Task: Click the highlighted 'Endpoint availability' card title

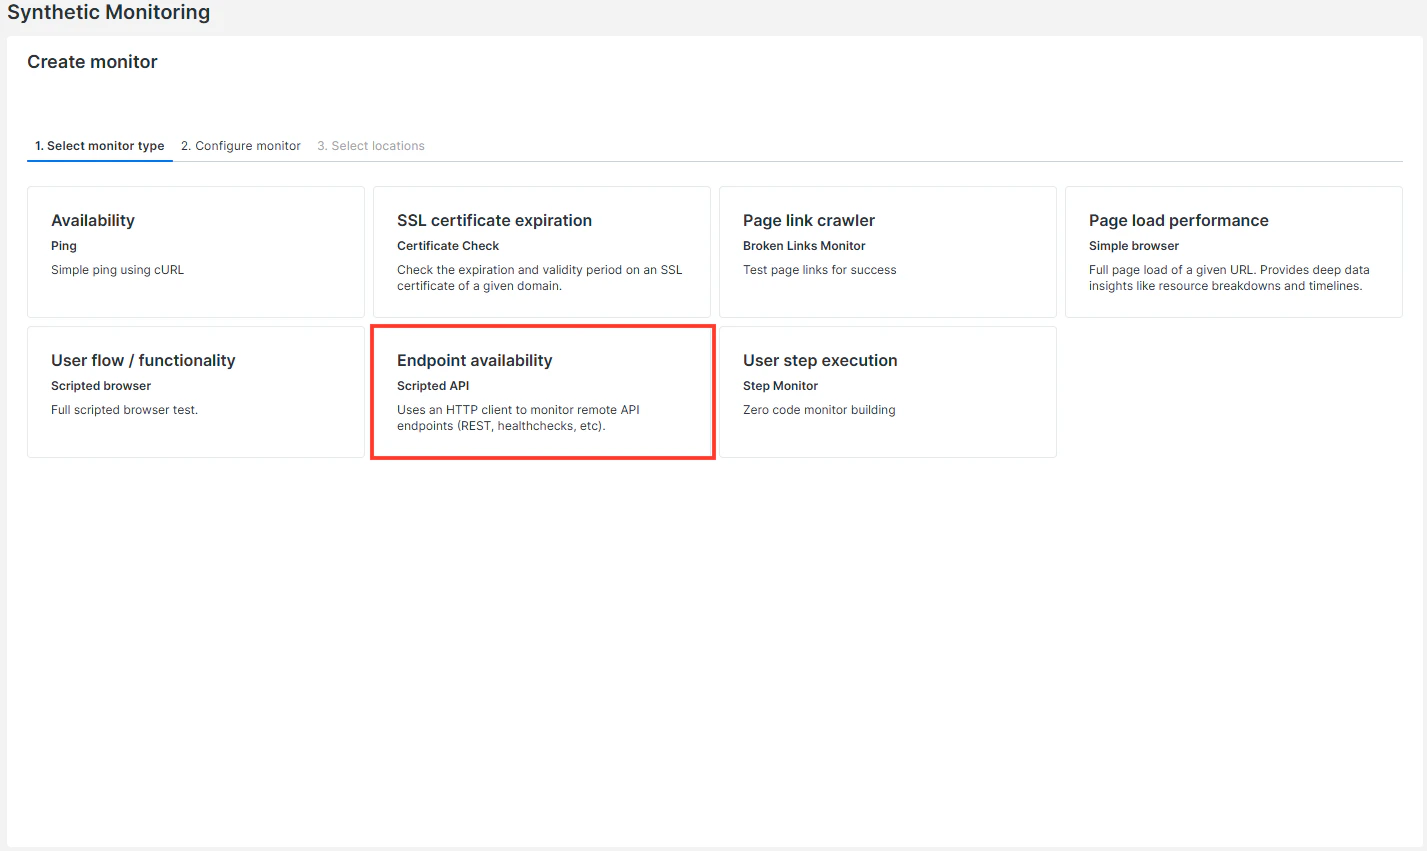Action: tap(475, 361)
